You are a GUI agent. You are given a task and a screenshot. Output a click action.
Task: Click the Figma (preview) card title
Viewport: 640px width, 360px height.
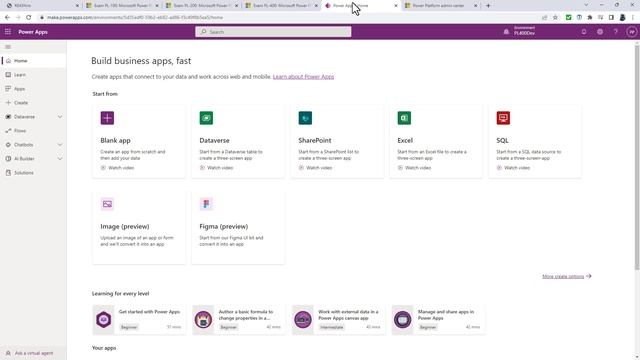pyautogui.click(x=224, y=227)
